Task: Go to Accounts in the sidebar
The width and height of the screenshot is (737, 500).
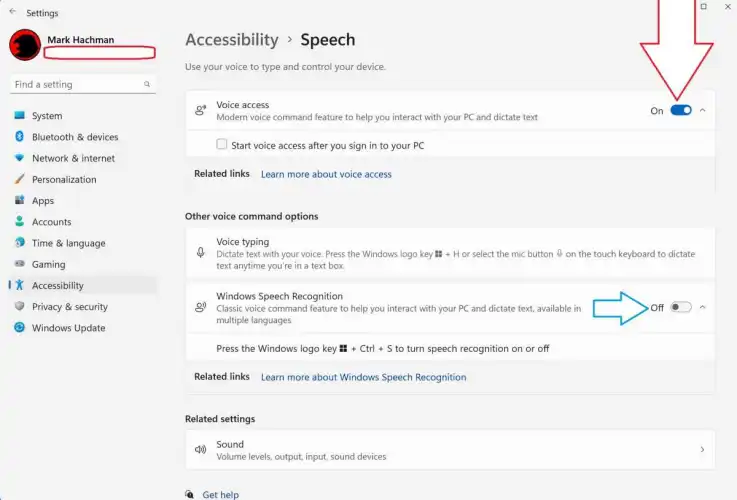Action: pos(51,222)
